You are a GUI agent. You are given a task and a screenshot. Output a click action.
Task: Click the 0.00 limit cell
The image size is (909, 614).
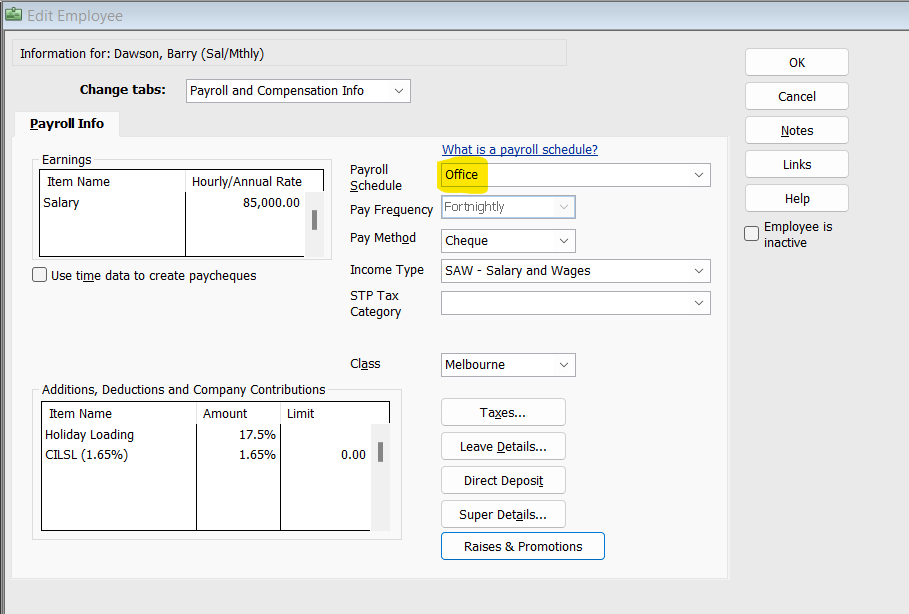pos(325,455)
